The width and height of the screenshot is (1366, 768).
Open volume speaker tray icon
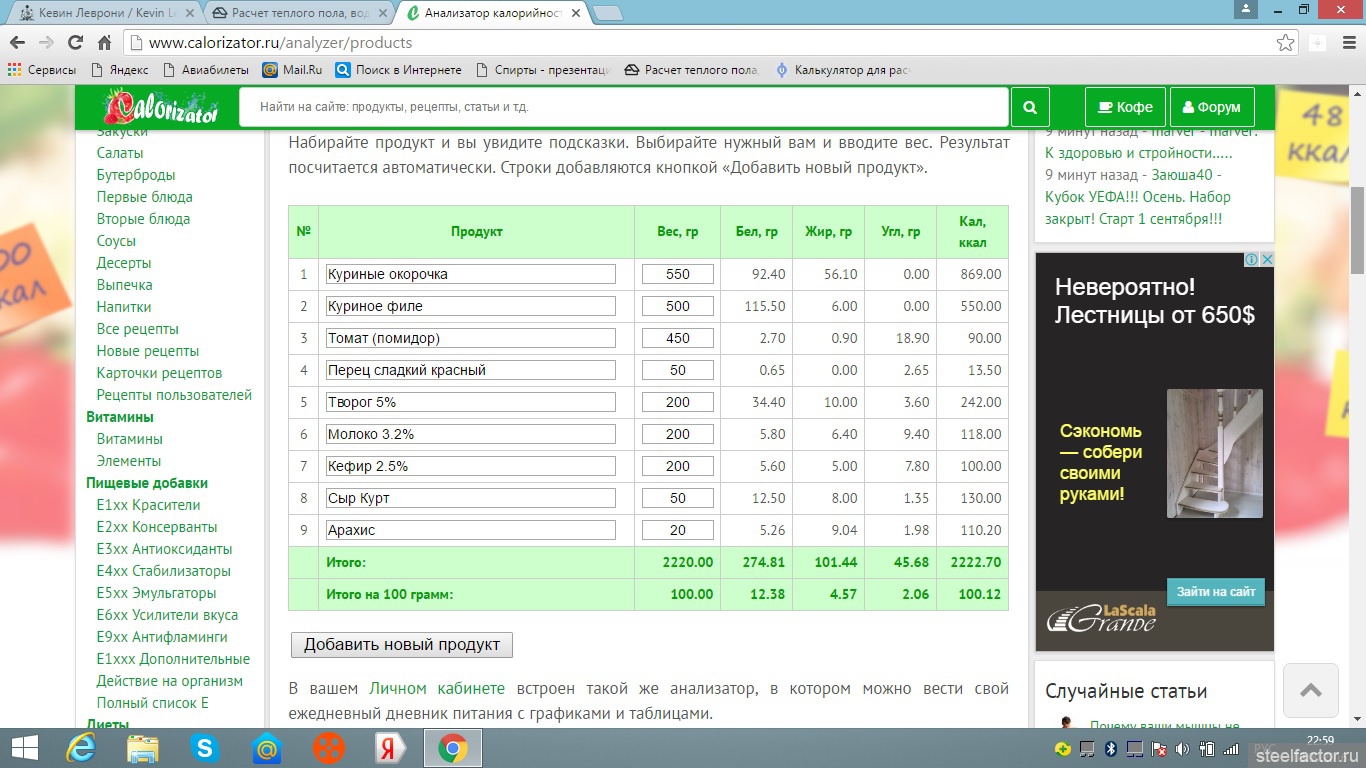click(x=1183, y=748)
